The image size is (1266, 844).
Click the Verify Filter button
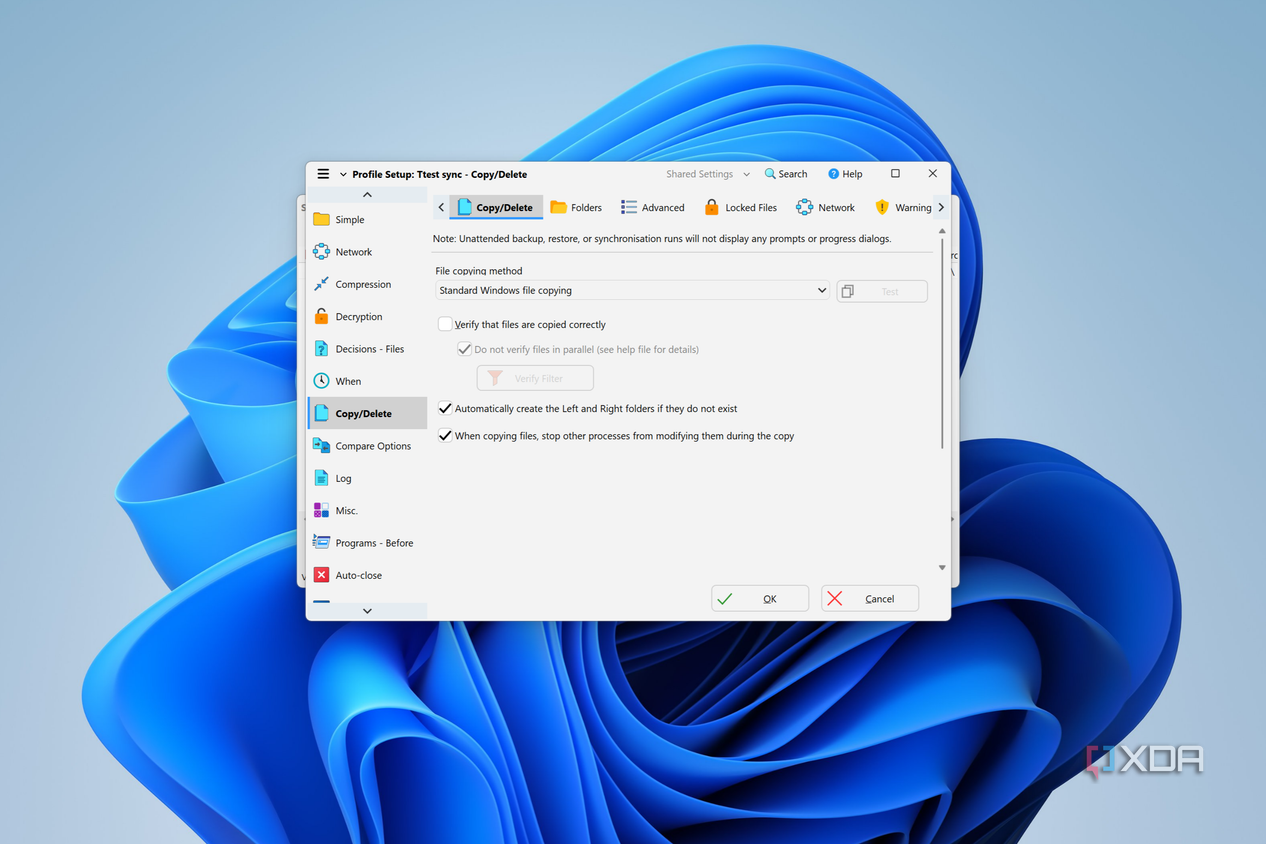pyautogui.click(x=535, y=378)
